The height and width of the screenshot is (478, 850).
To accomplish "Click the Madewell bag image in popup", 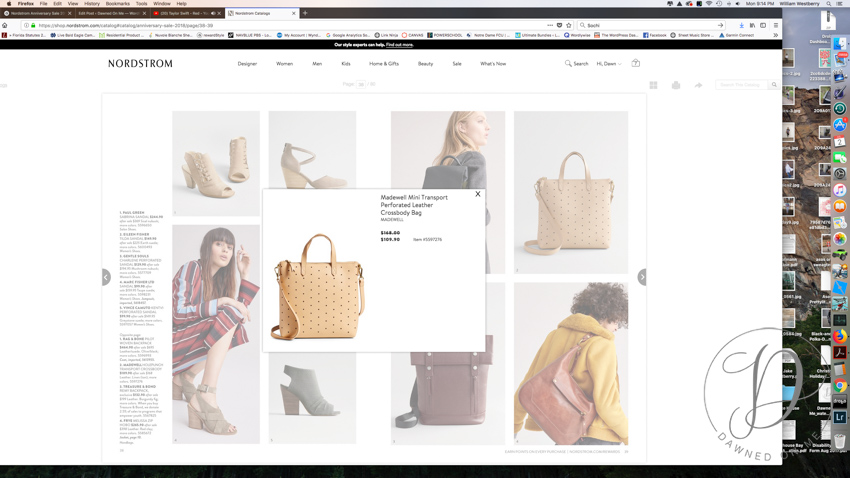I will (x=318, y=287).
